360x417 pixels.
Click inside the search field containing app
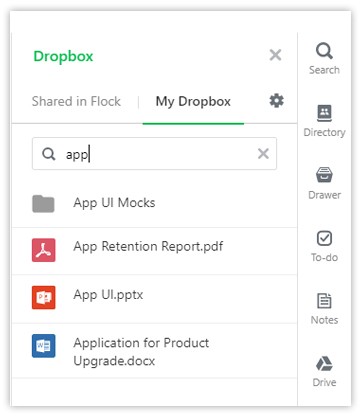click(x=154, y=154)
